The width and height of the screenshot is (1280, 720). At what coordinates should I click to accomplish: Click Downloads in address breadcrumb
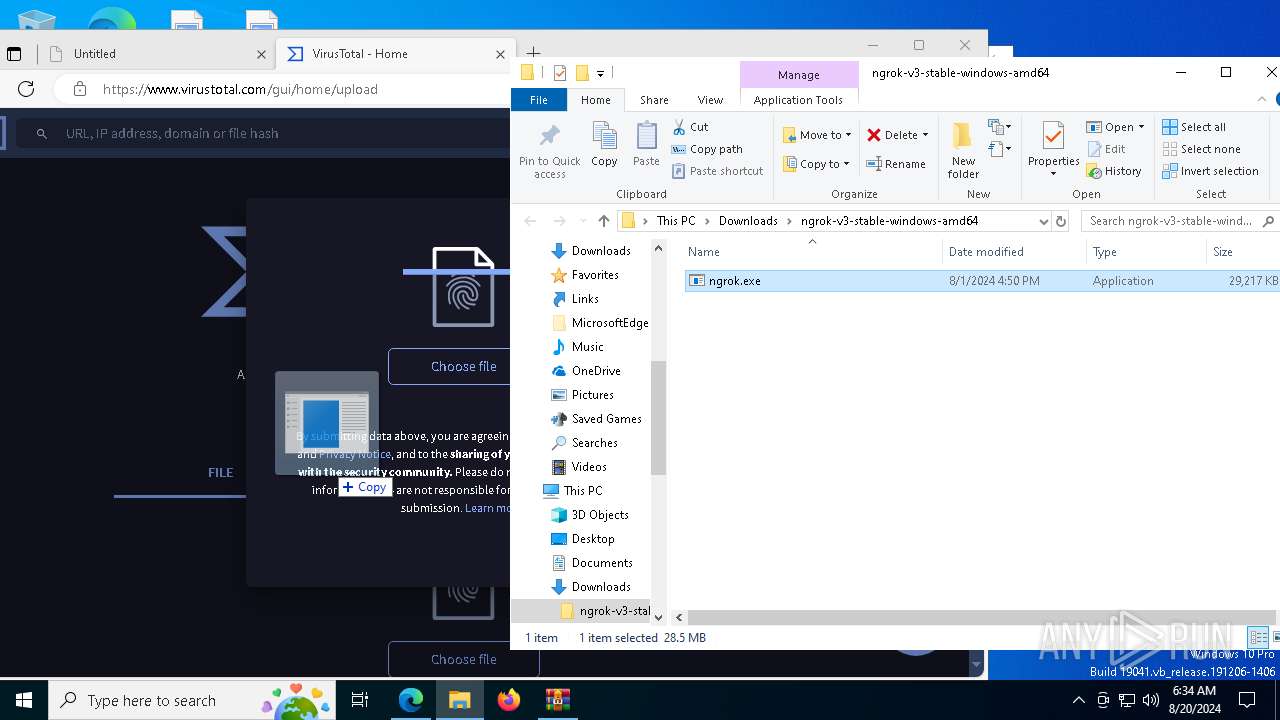pos(748,221)
